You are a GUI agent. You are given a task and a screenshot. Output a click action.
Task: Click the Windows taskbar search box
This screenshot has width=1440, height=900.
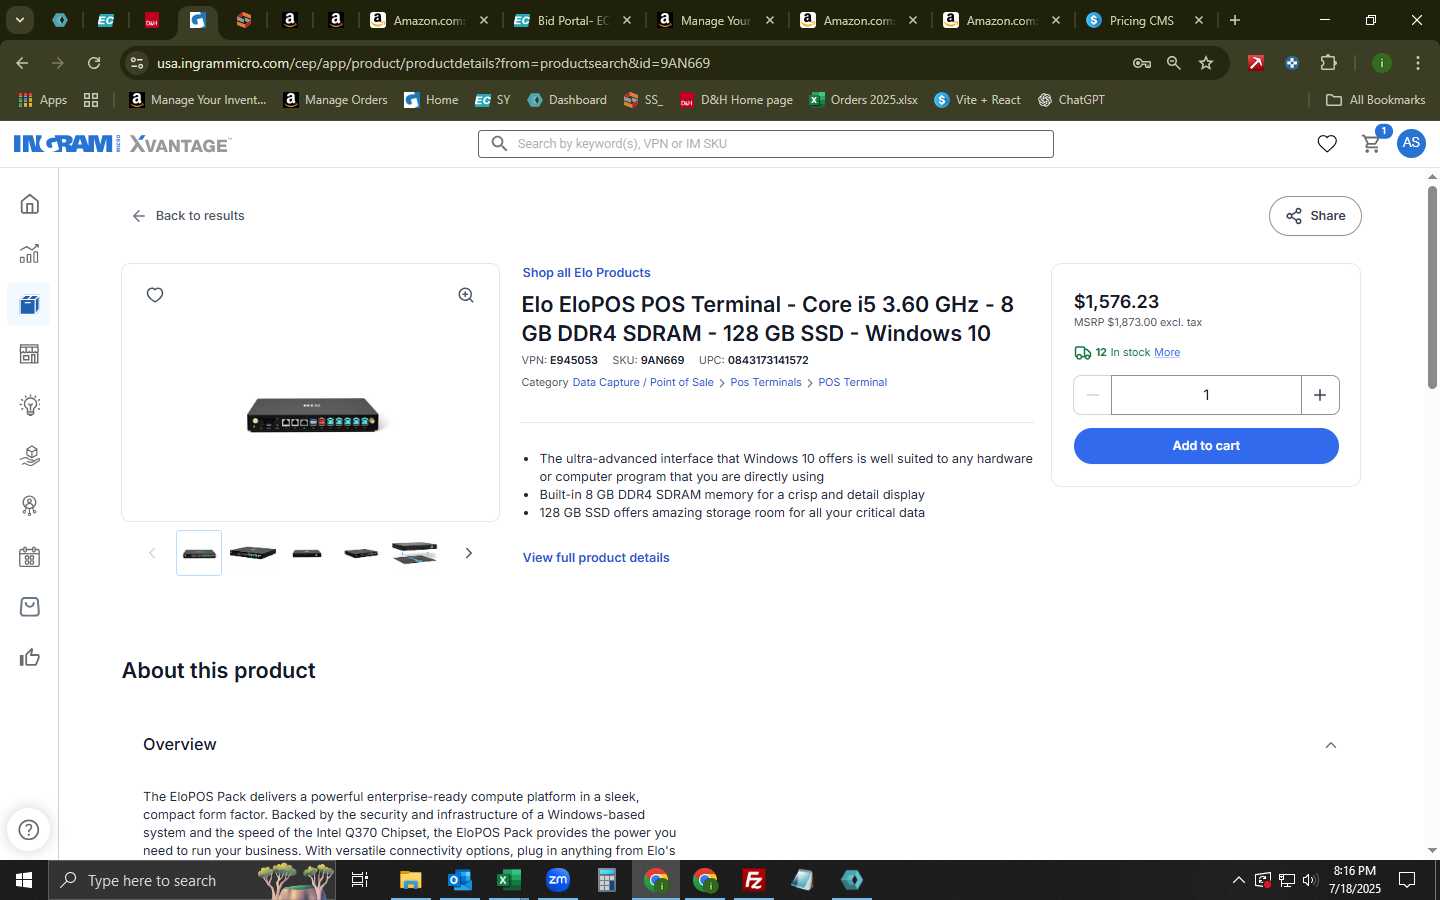point(192,880)
